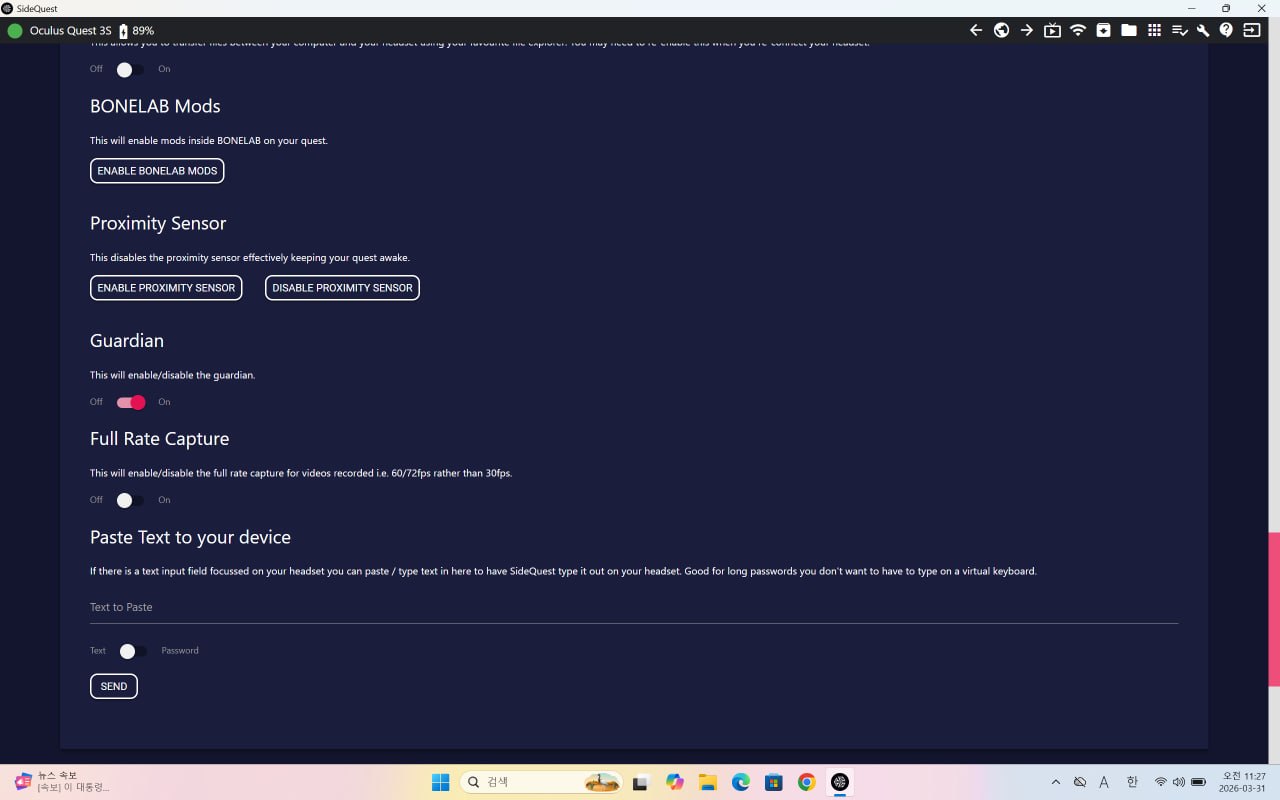Click the Enable BONELAB Mods button
The height and width of the screenshot is (800, 1280).
coord(157,171)
